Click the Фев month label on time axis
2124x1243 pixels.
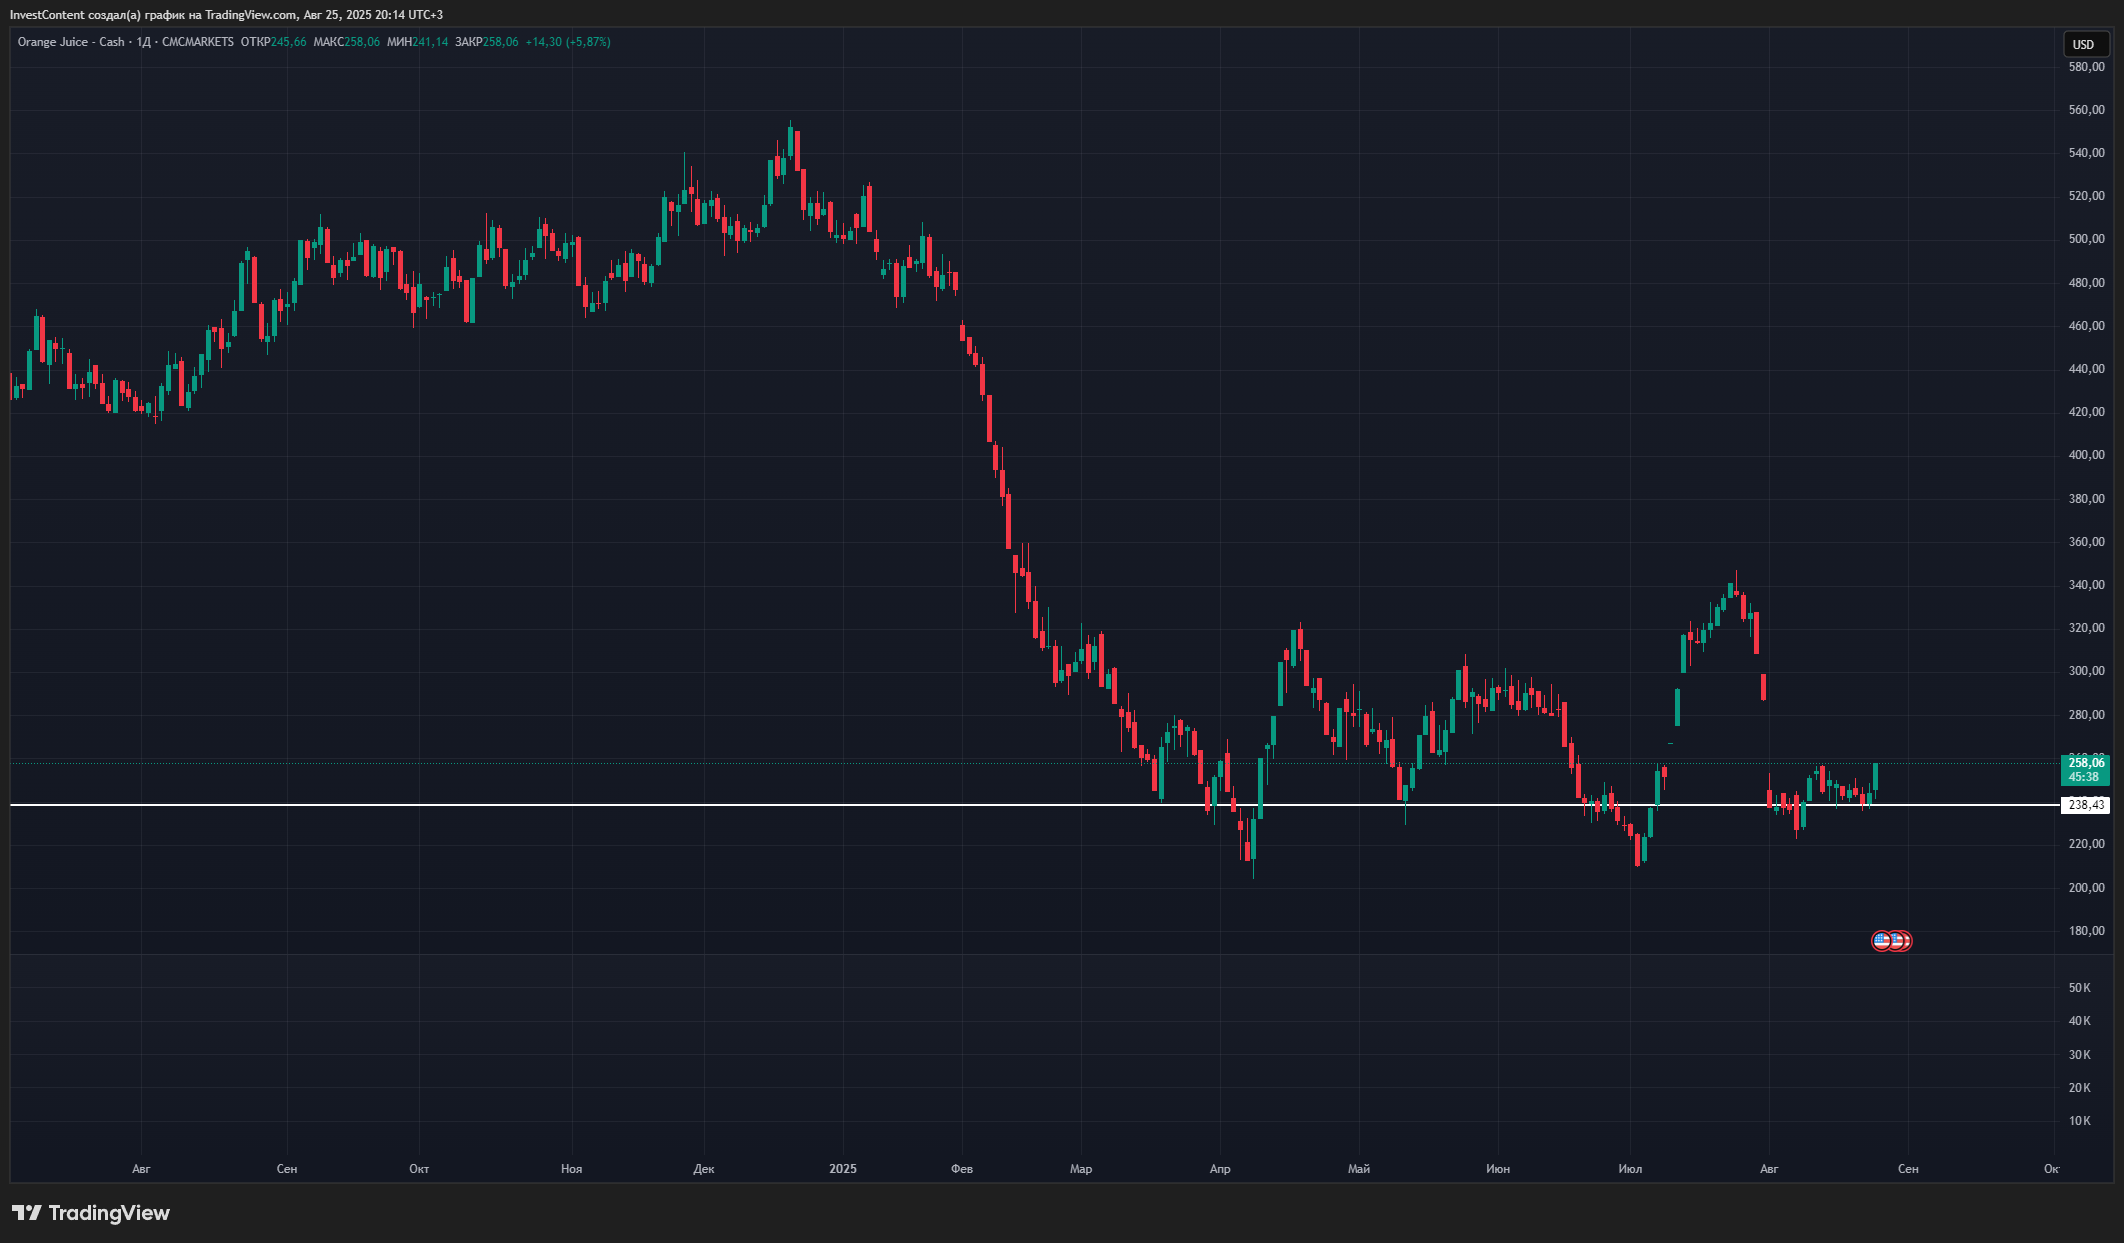pyautogui.click(x=962, y=1169)
